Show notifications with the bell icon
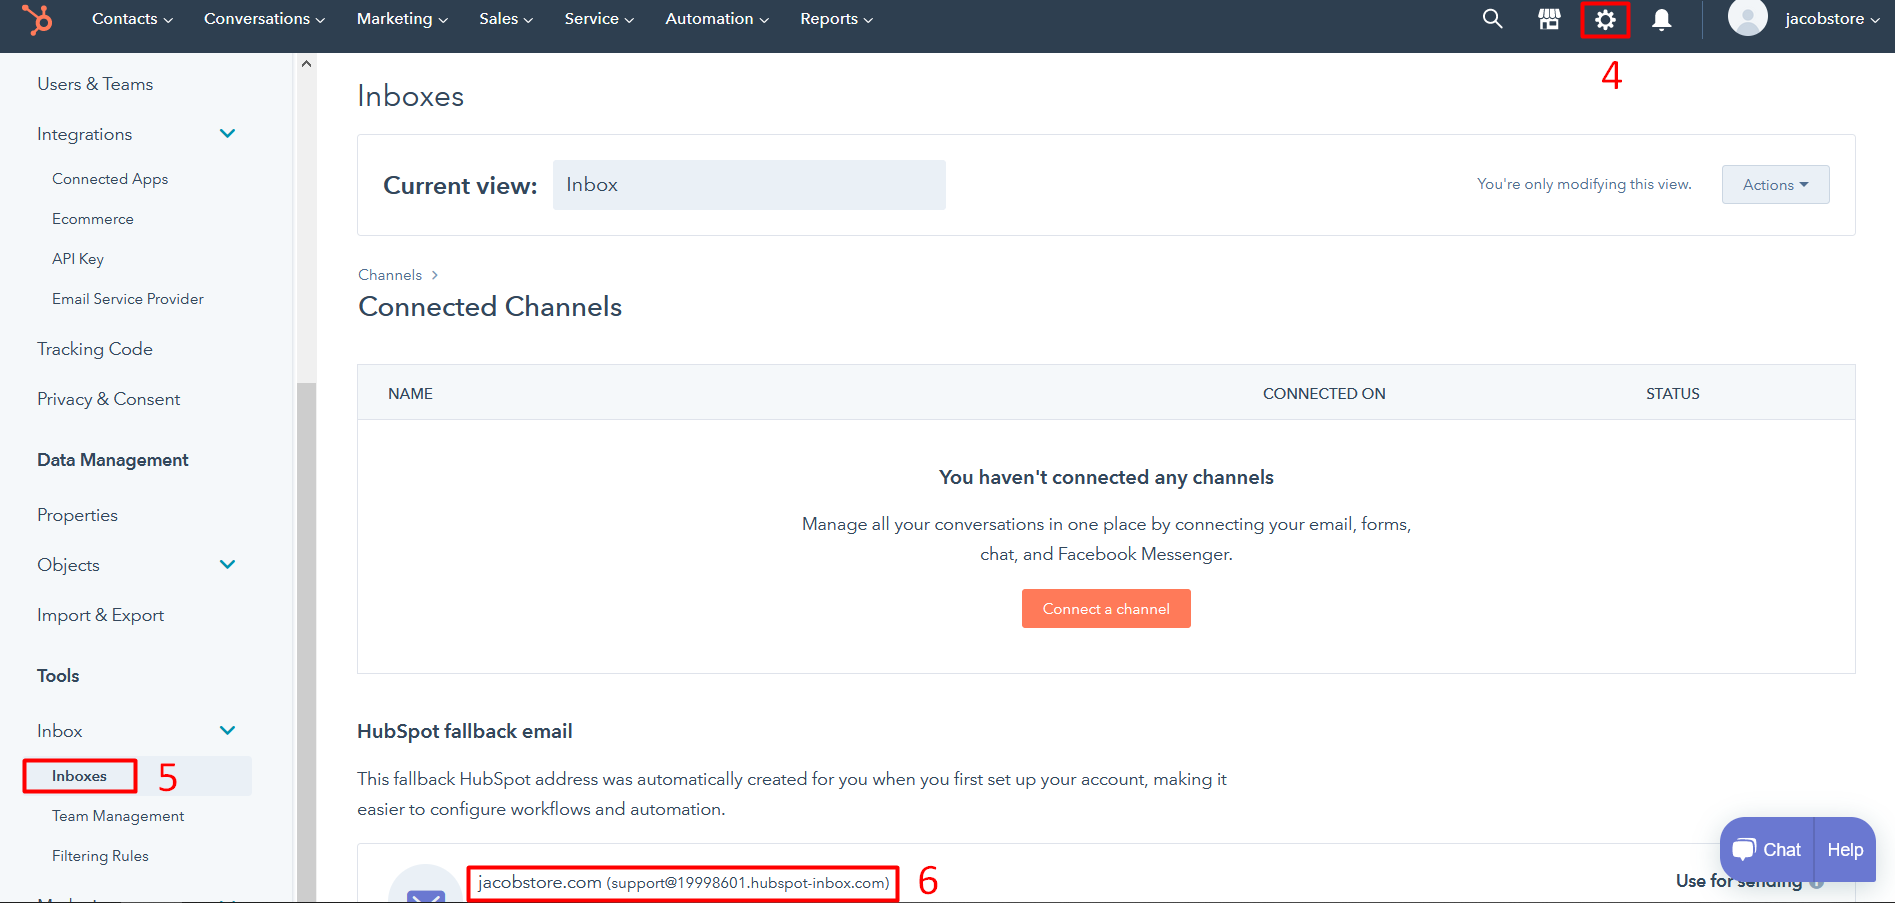This screenshot has height=903, width=1895. (1661, 20)
